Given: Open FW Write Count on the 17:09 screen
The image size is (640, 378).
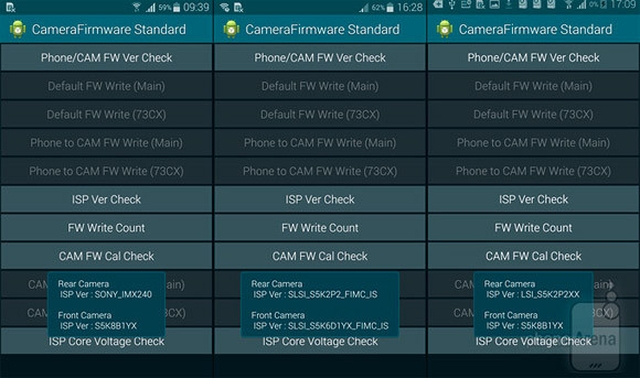Looking at the screenshot, I should click(533, 228).
